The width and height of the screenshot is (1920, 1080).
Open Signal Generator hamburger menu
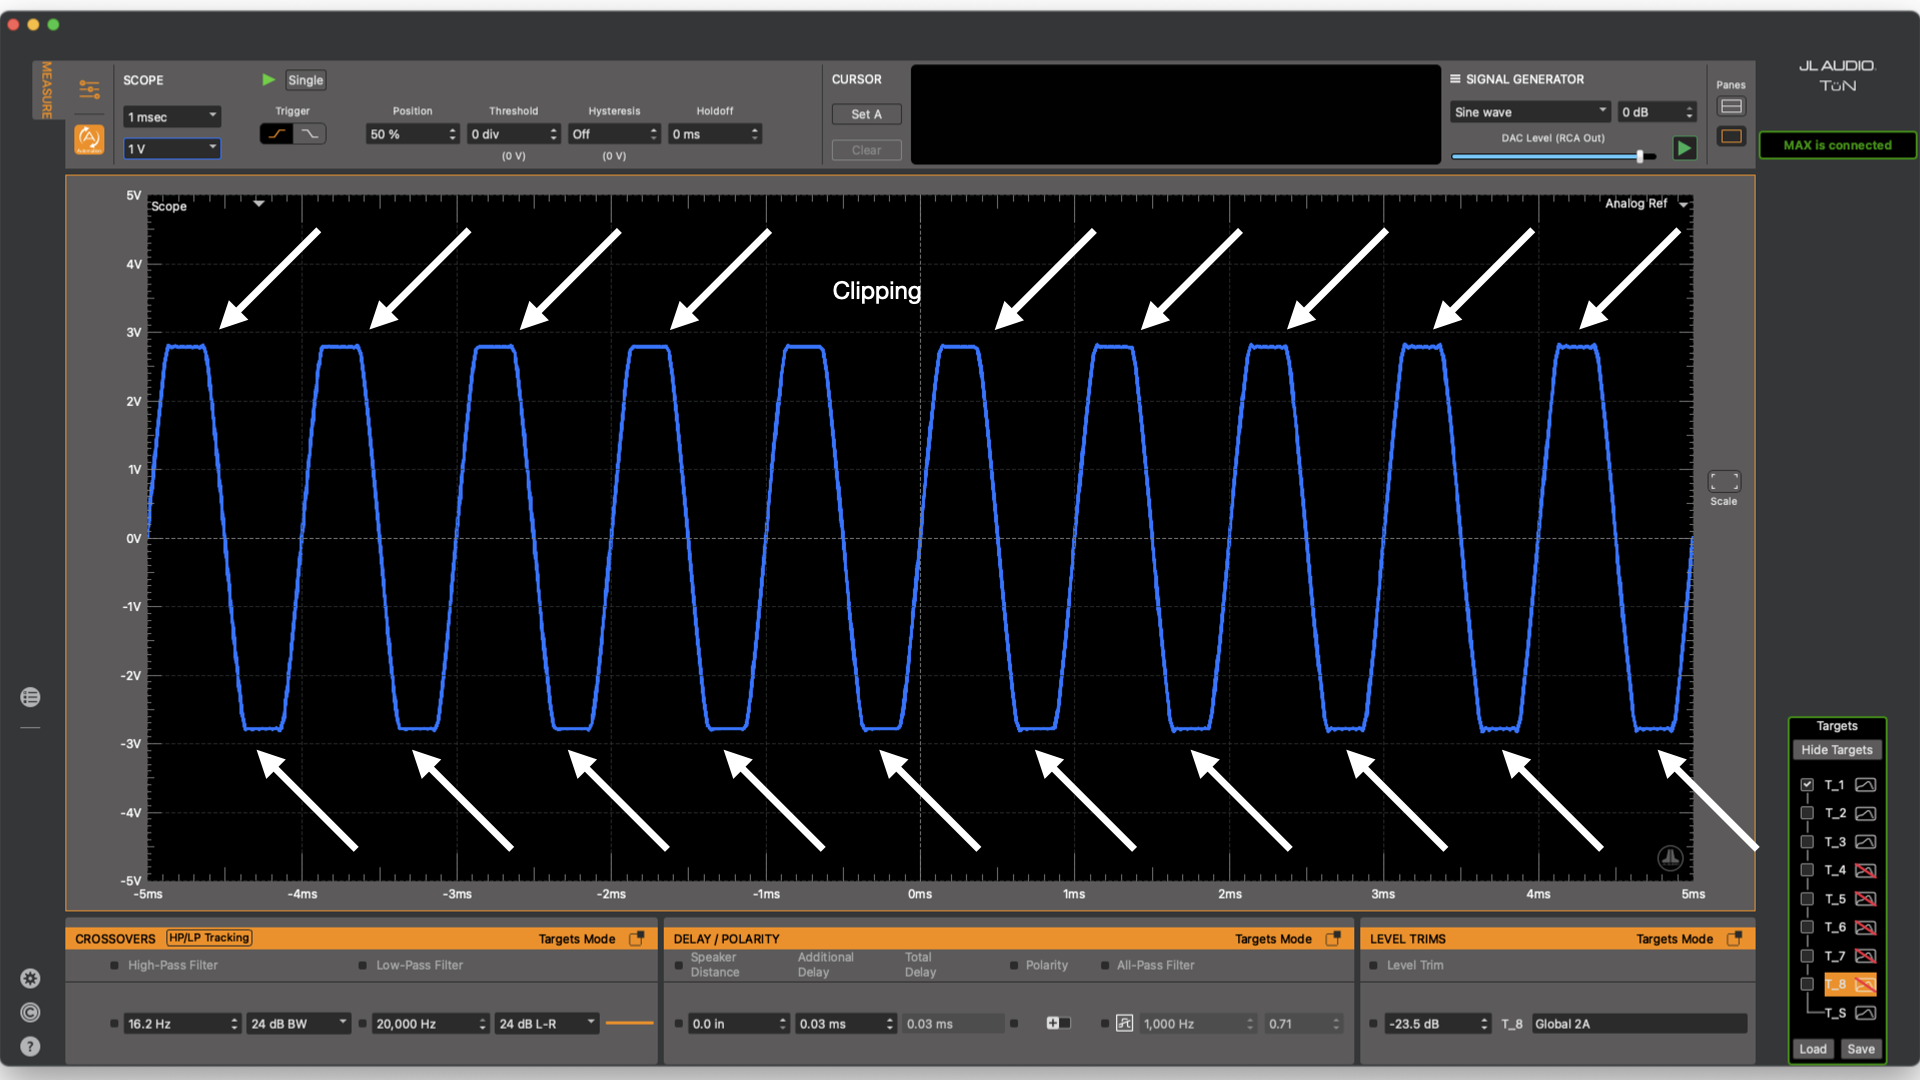[x=1455, y=79]
